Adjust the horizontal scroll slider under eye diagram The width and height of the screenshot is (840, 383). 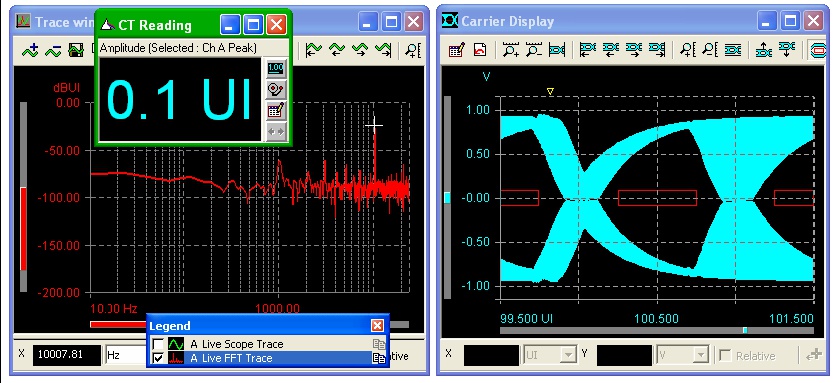pos(745,331)
